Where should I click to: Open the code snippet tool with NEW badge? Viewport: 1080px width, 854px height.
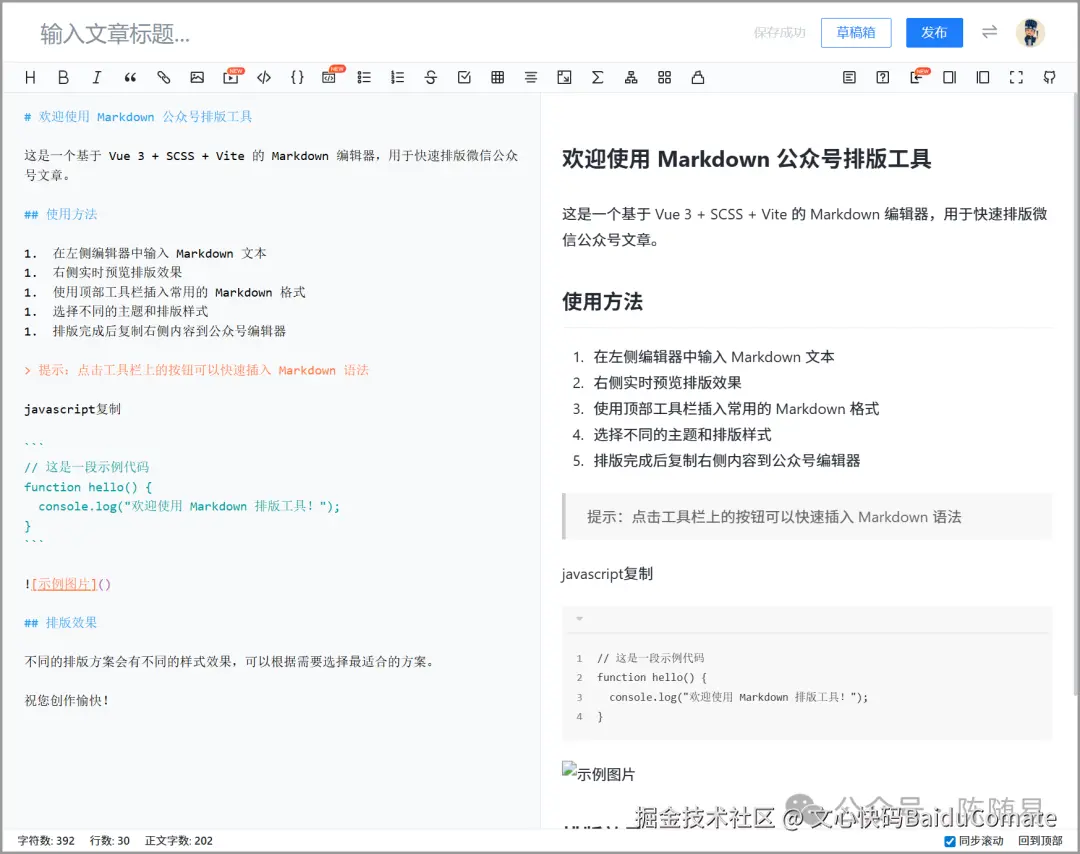click(330, 77)
